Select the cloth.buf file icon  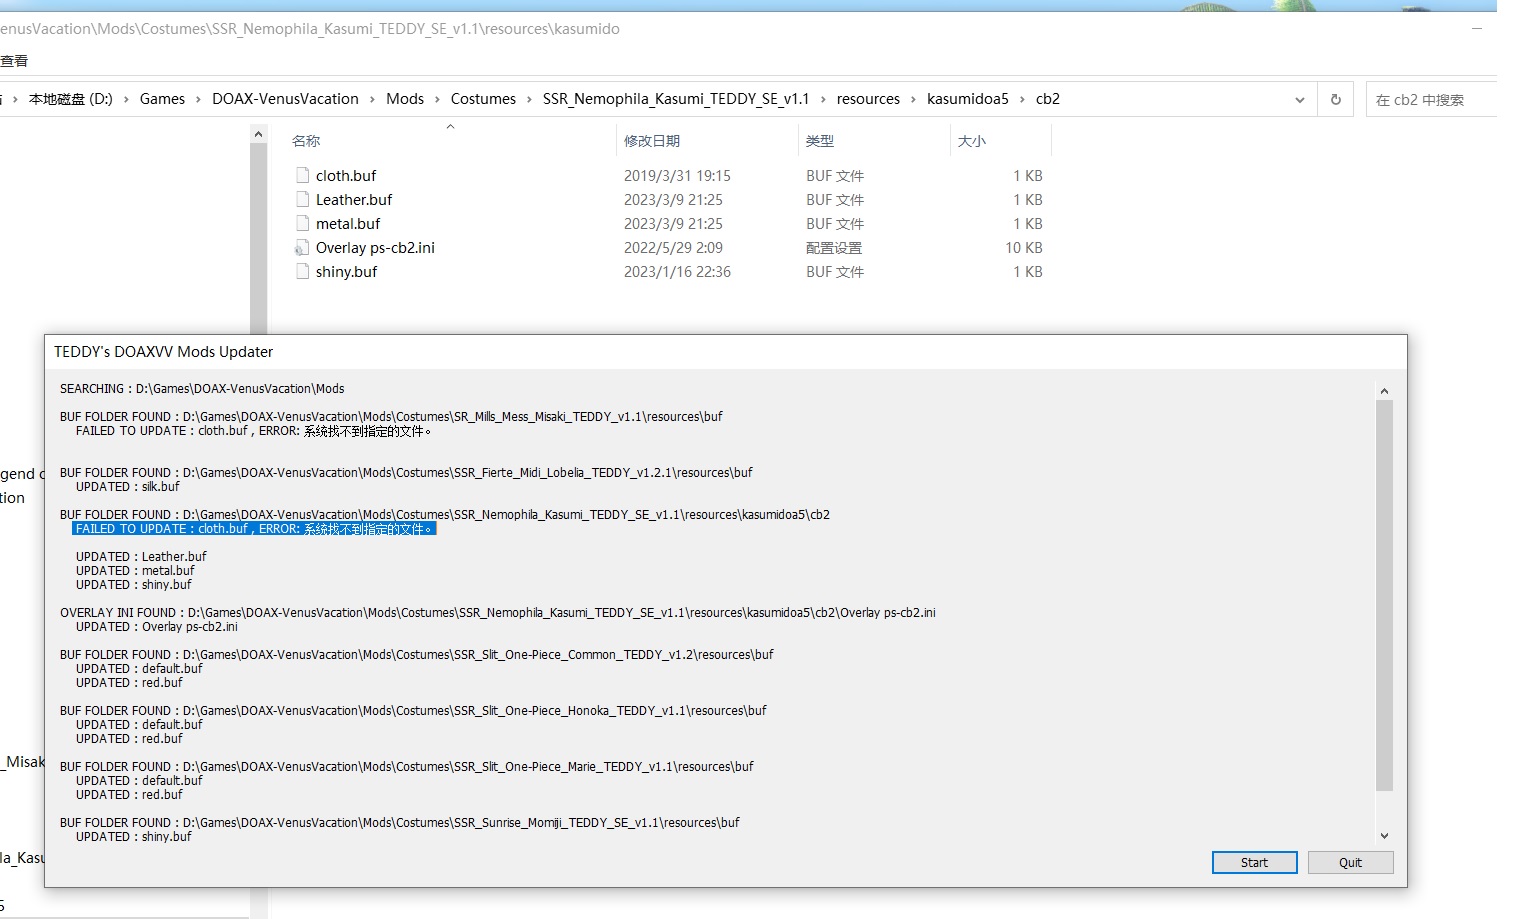[x=303, y=175]
